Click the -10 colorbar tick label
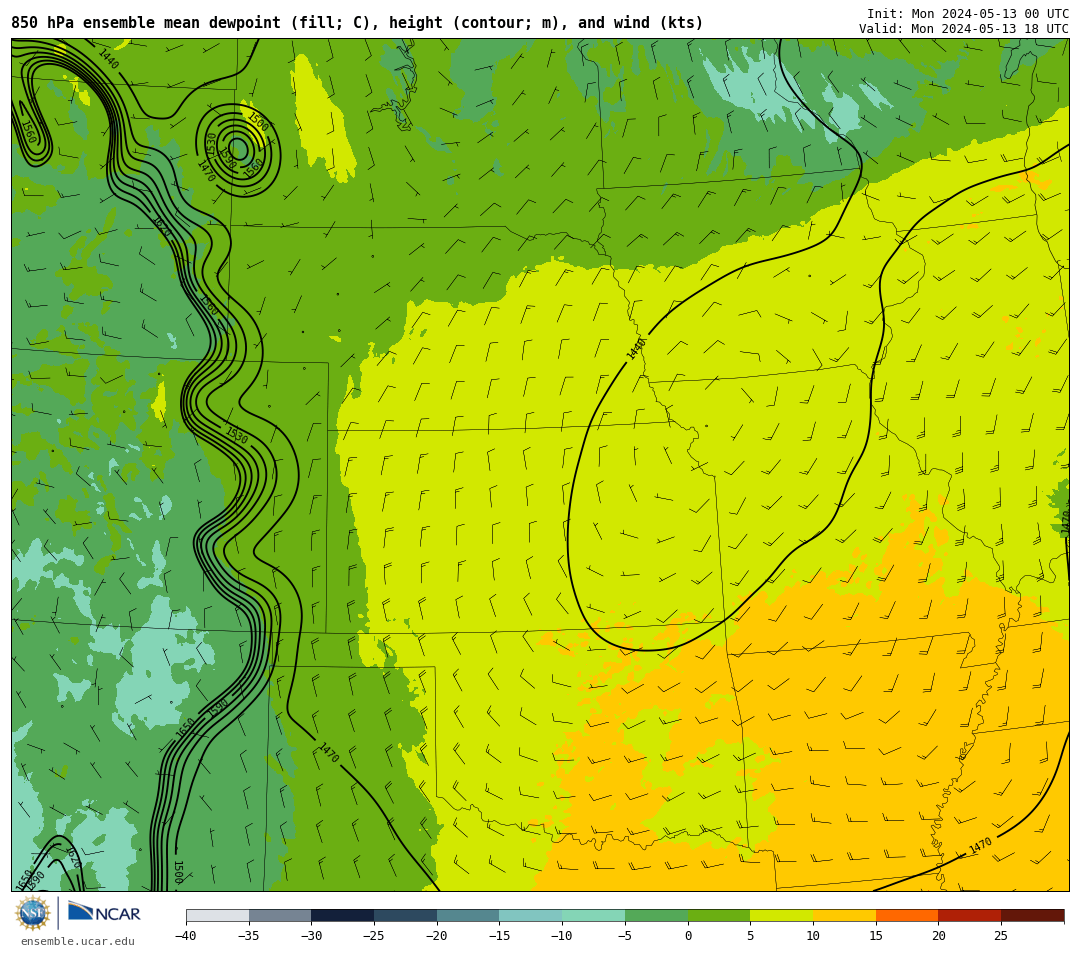The width and height of the screenshot is (1080, 954). [562, 935]
